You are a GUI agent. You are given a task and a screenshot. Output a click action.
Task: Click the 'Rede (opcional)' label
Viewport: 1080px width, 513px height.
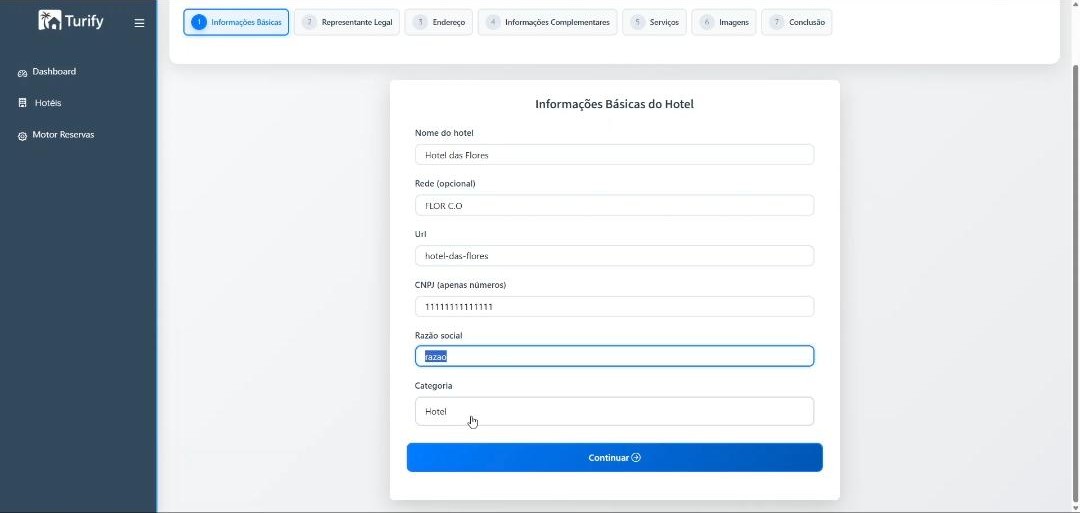click(445, 183)
